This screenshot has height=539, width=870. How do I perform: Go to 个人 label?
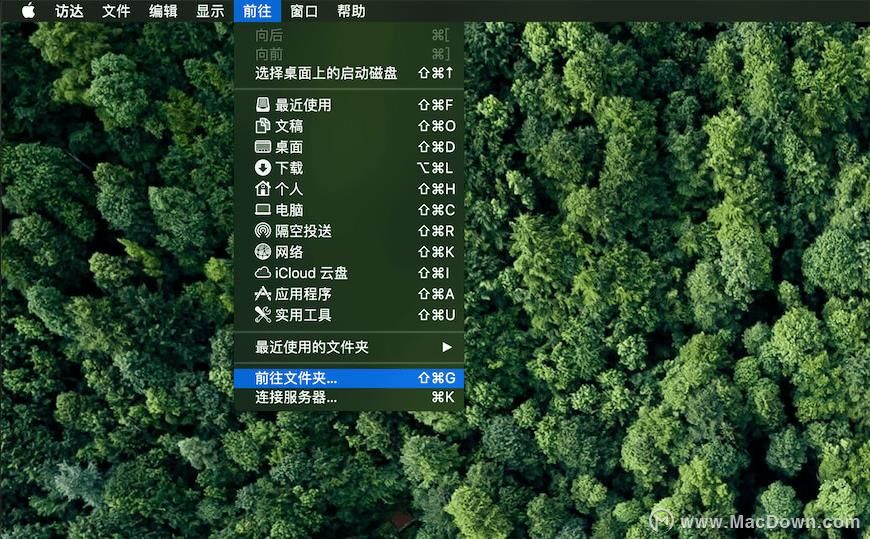(289, 189)
